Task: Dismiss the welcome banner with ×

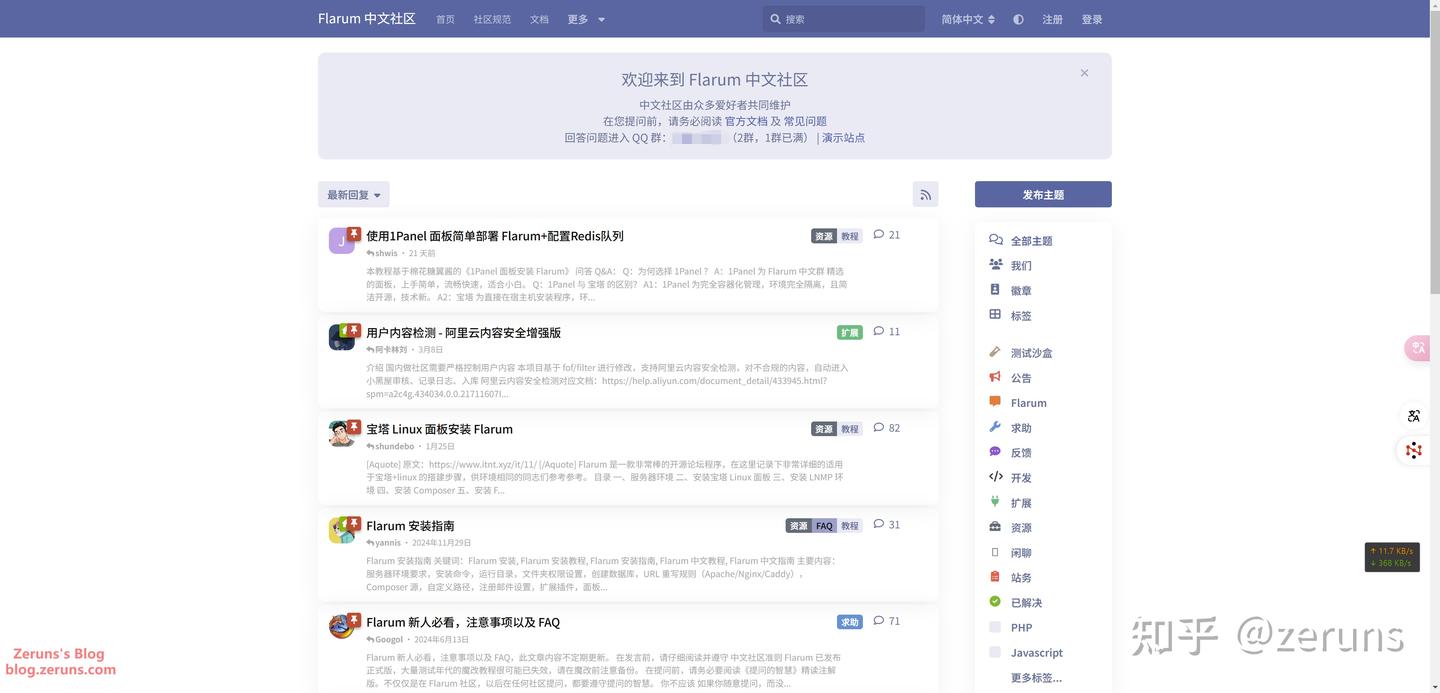Action: [x=1084, y=73]
